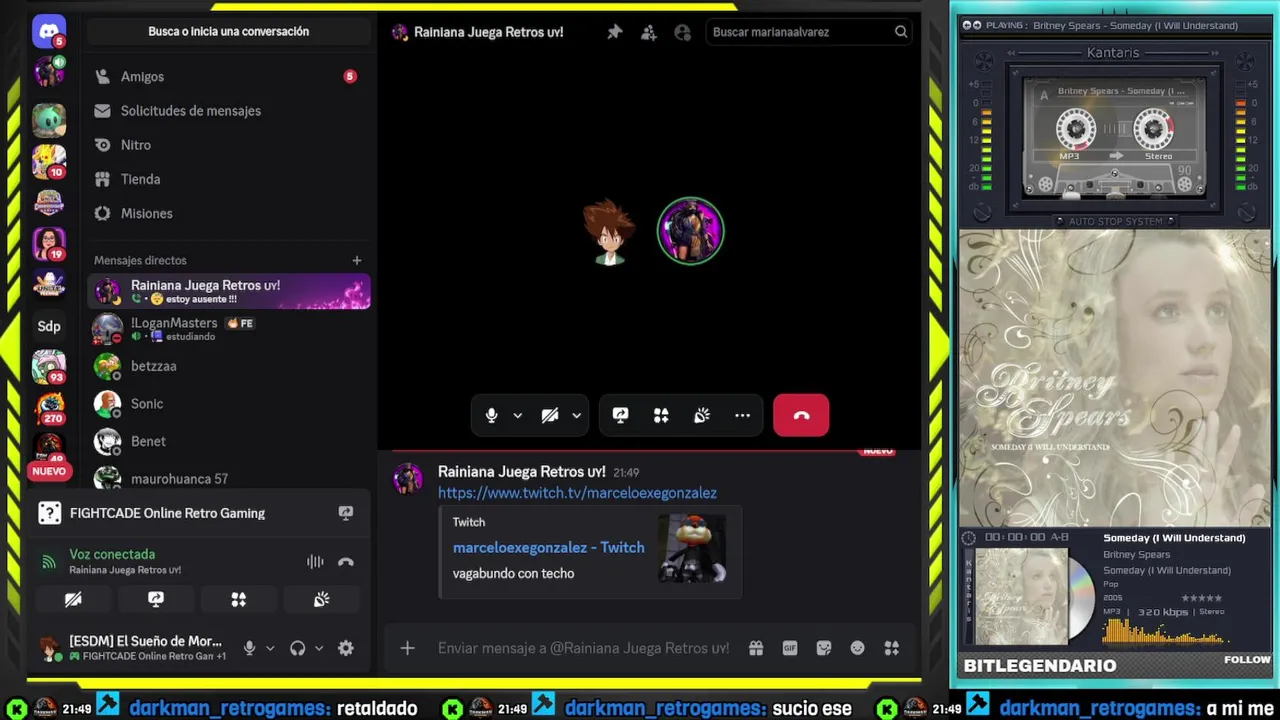Screen dimensions: 1280x720
Task: Click brown-haired user's avatar in the call
Action: (608, 232)
